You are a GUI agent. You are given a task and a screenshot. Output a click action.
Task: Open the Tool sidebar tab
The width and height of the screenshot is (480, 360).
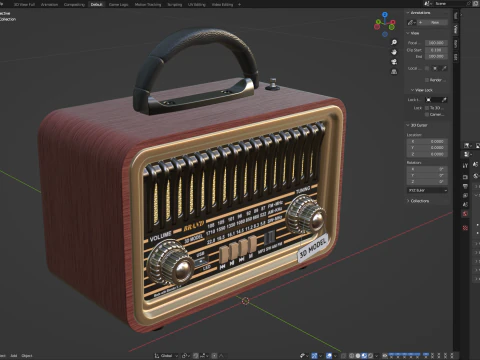pyautogui.click(x=456, y=15)
